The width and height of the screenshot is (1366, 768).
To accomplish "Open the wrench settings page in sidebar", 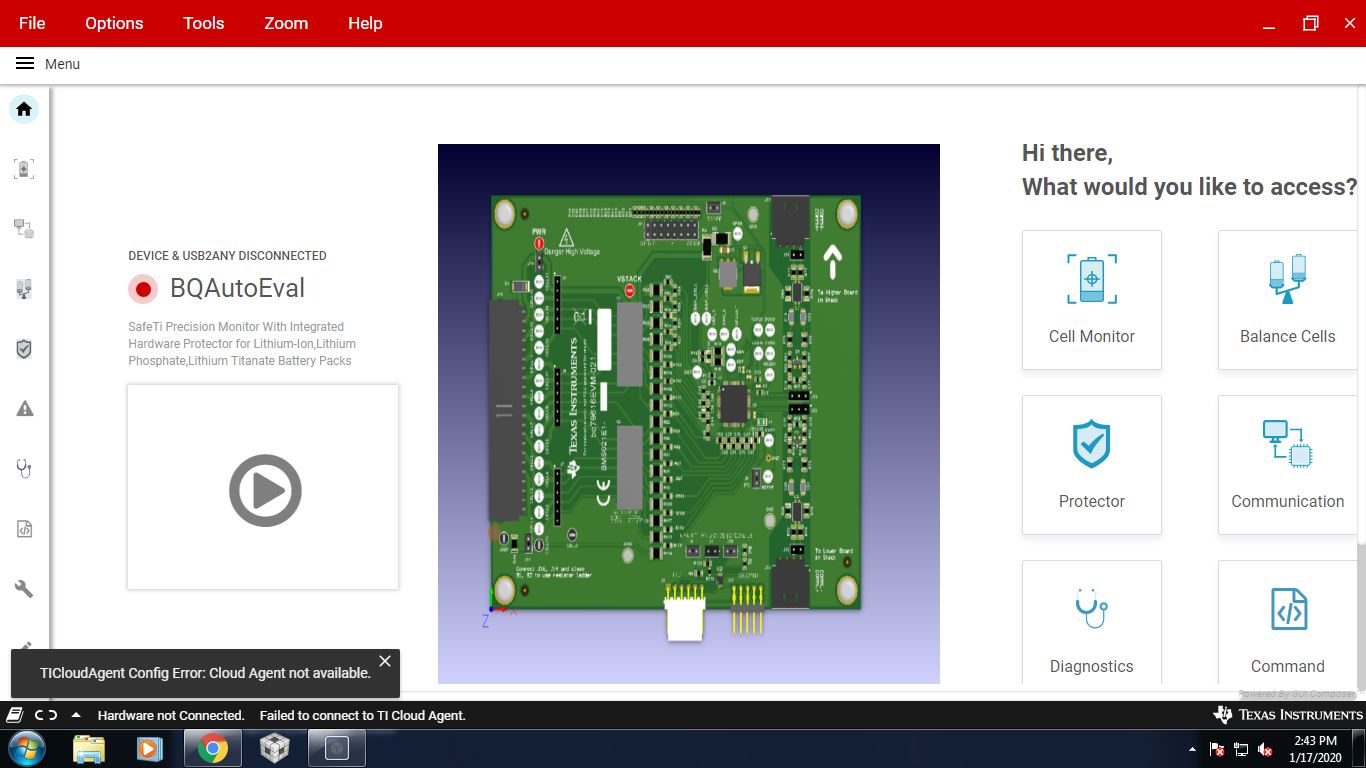I will pyautogui.click(x=24, y=589).
